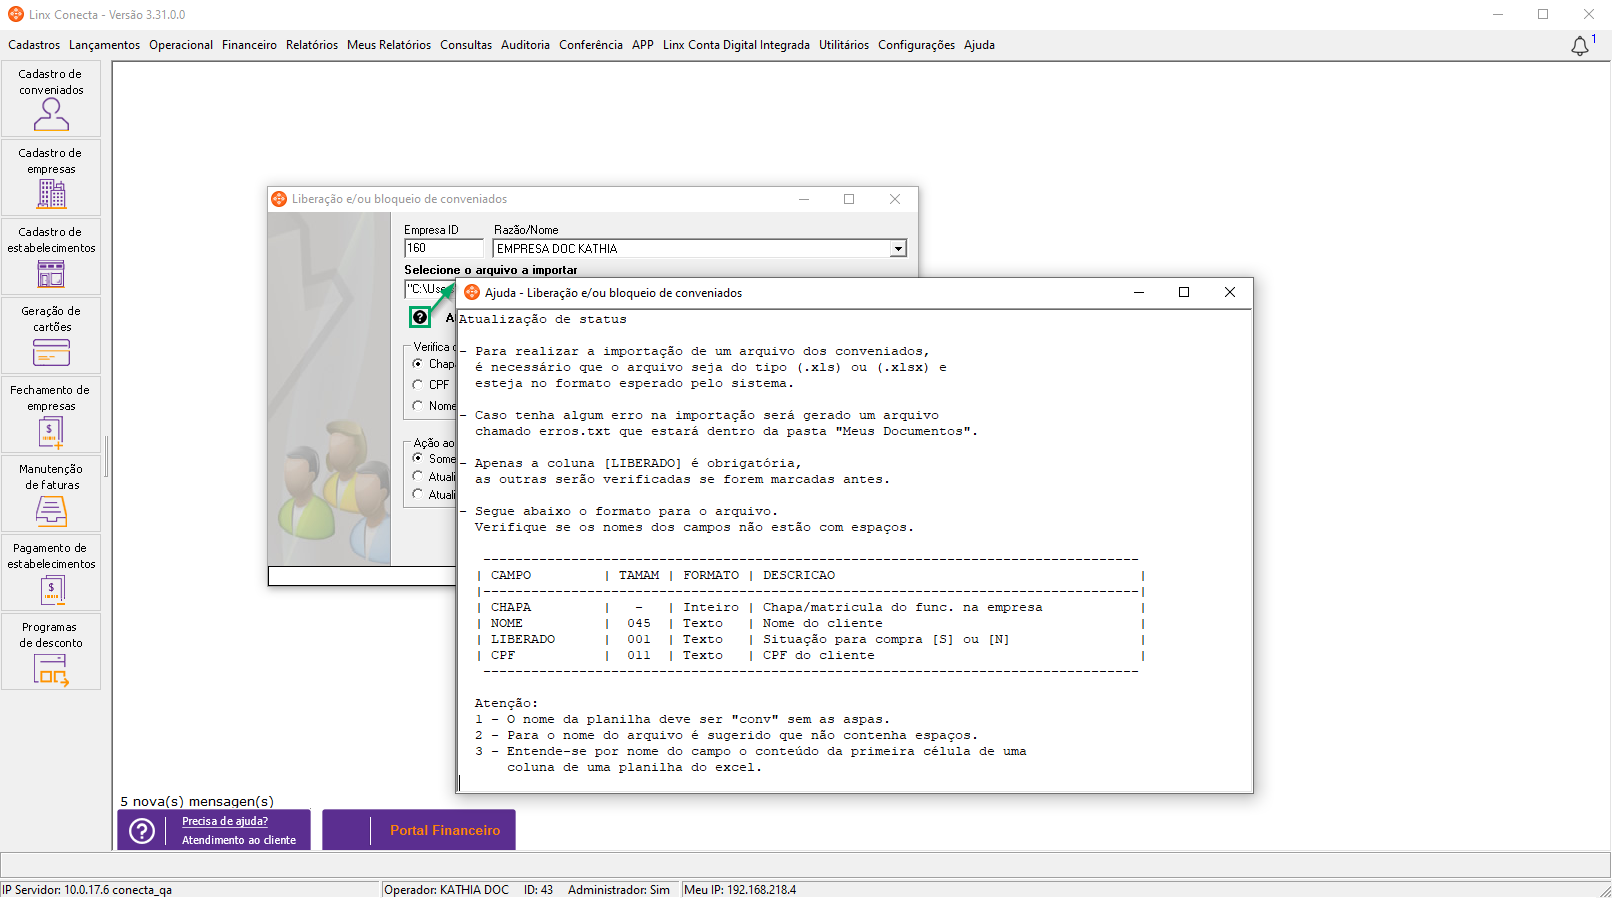Click the icon in Ajuda window title bar
The height and width of the screenshot is (898, 1612).
(472, 292)
